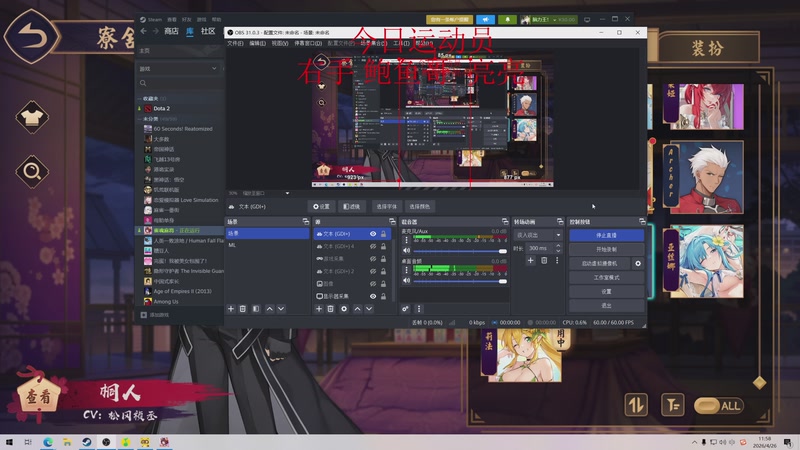800x450 pixels.
Task: Click 选择字体 button in source toolbar
Action: [x=386, y=206]
